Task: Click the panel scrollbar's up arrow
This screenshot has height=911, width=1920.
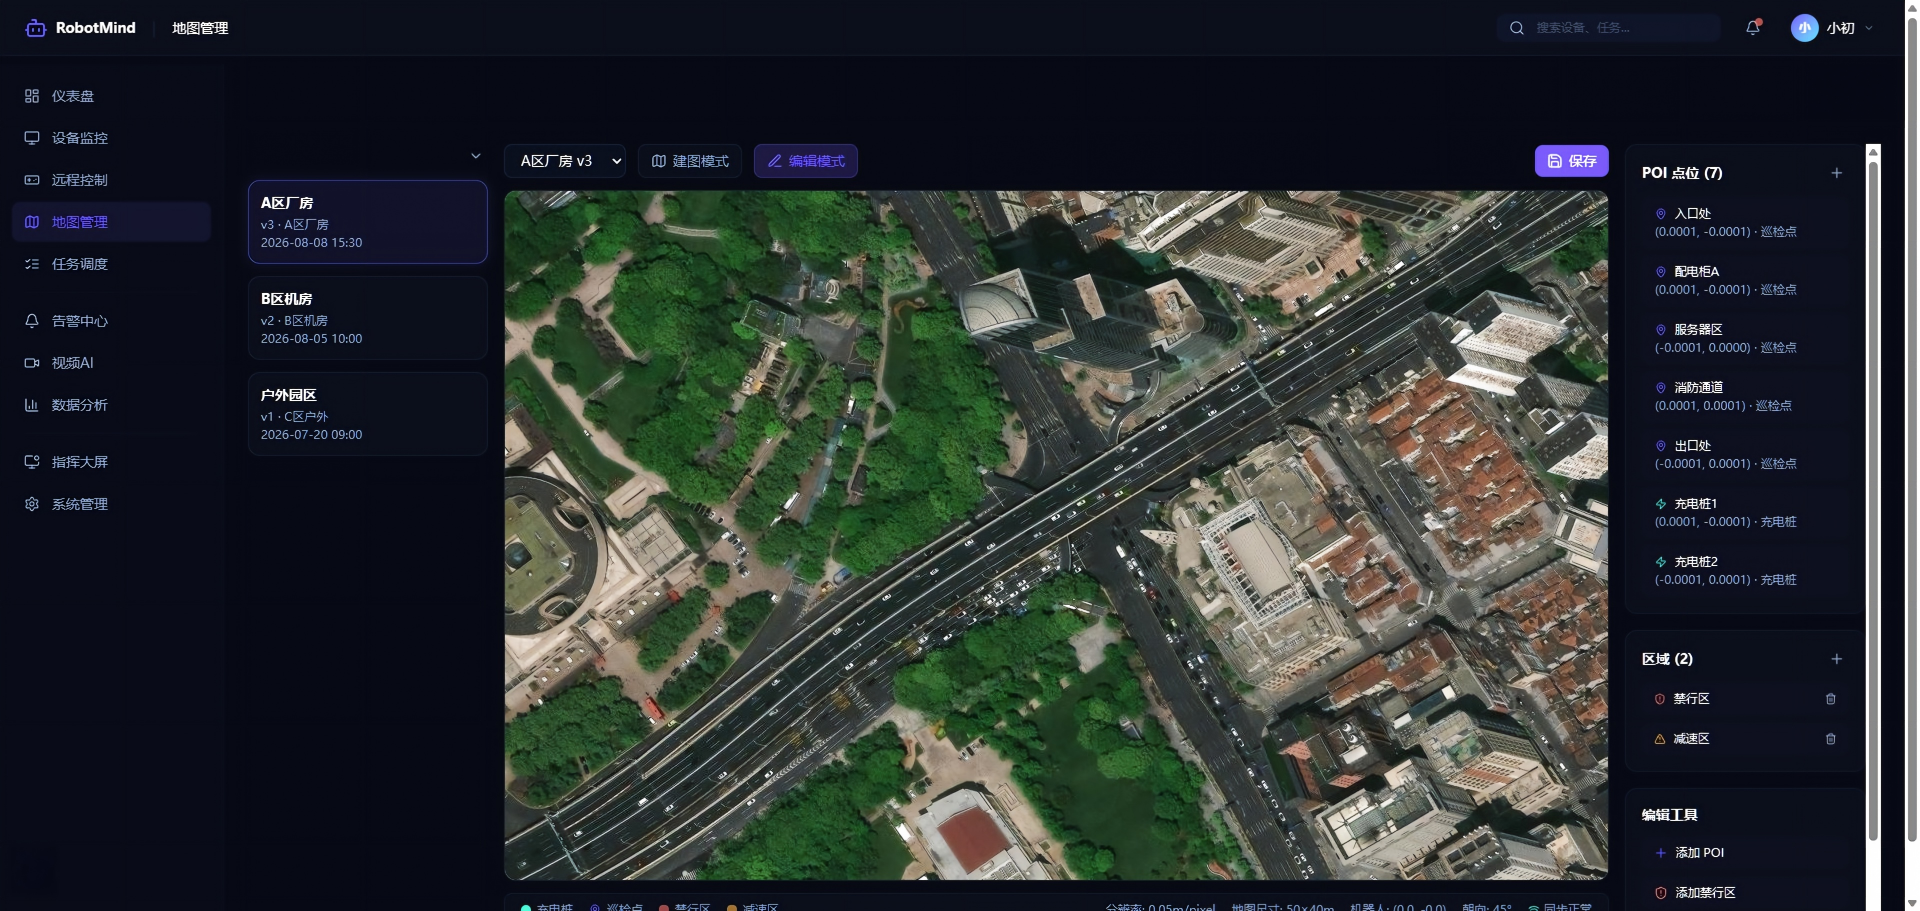Action: point(1874,151)
